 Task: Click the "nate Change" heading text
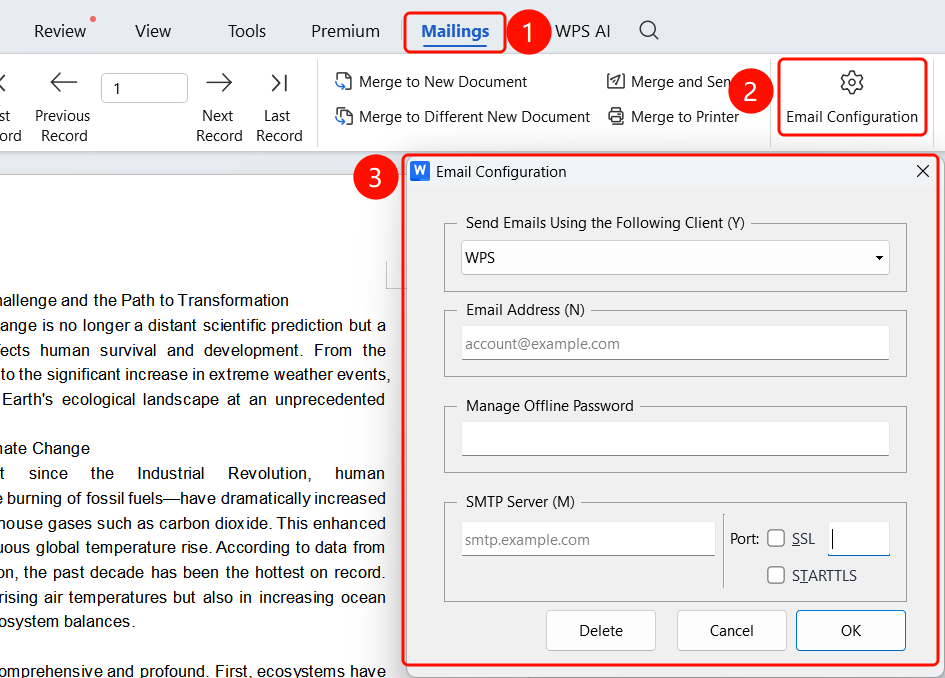pyautogui.click(x=45, y=448)
